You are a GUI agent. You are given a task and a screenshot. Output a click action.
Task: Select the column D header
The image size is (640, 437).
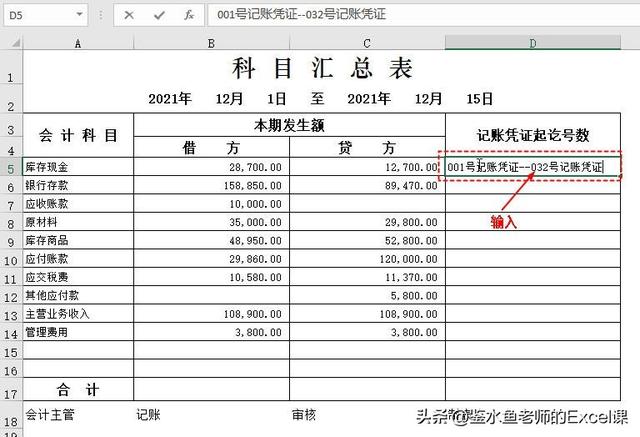coord(532,43)
